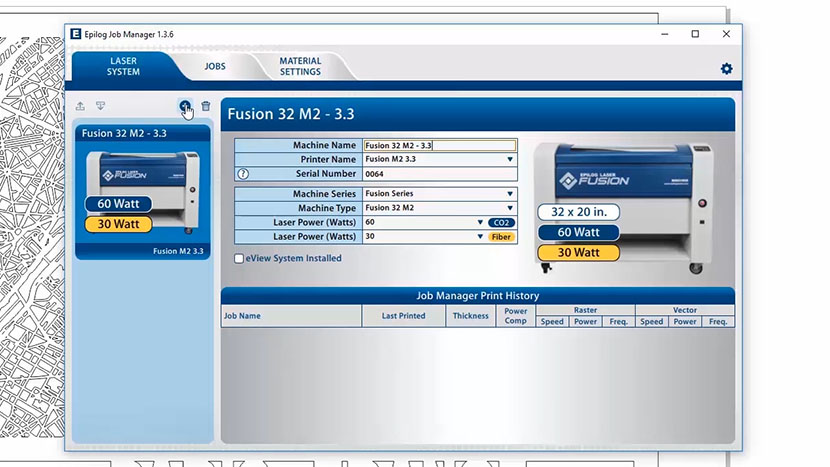830x467 pixels.
Task: Expand the Printer Name dropdown
Action: point(509,159)
